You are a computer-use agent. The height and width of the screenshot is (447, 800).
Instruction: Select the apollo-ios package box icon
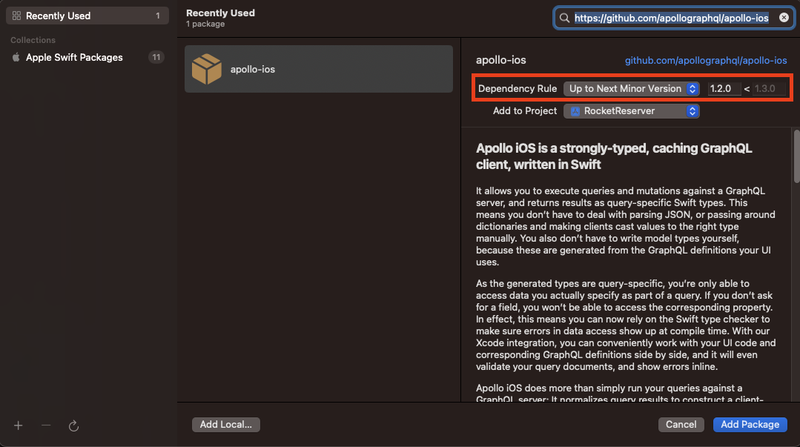coord(207,69)
